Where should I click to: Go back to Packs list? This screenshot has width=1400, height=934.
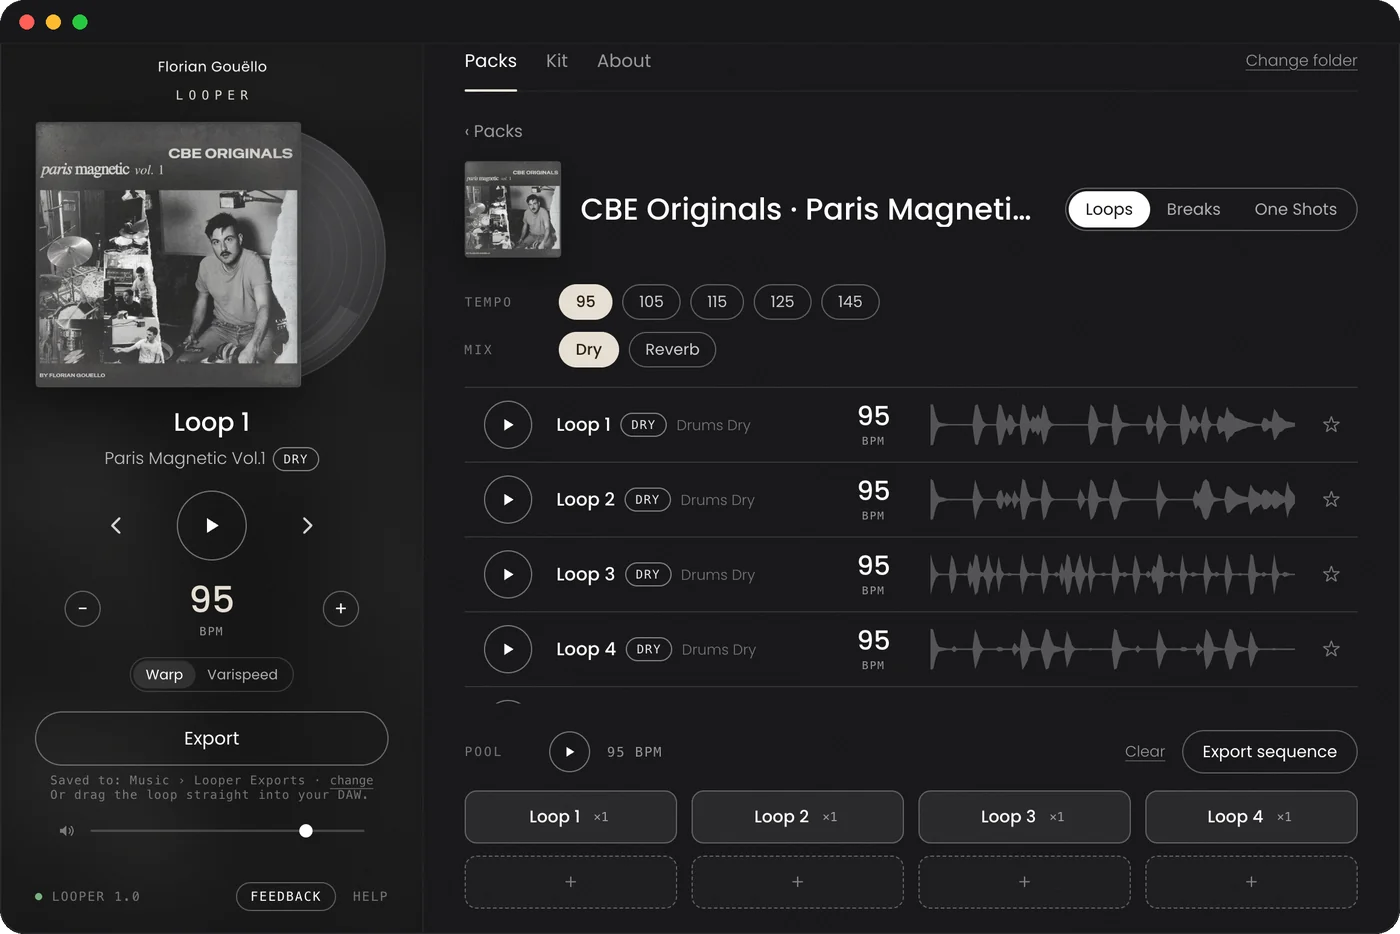pos(493,131)
